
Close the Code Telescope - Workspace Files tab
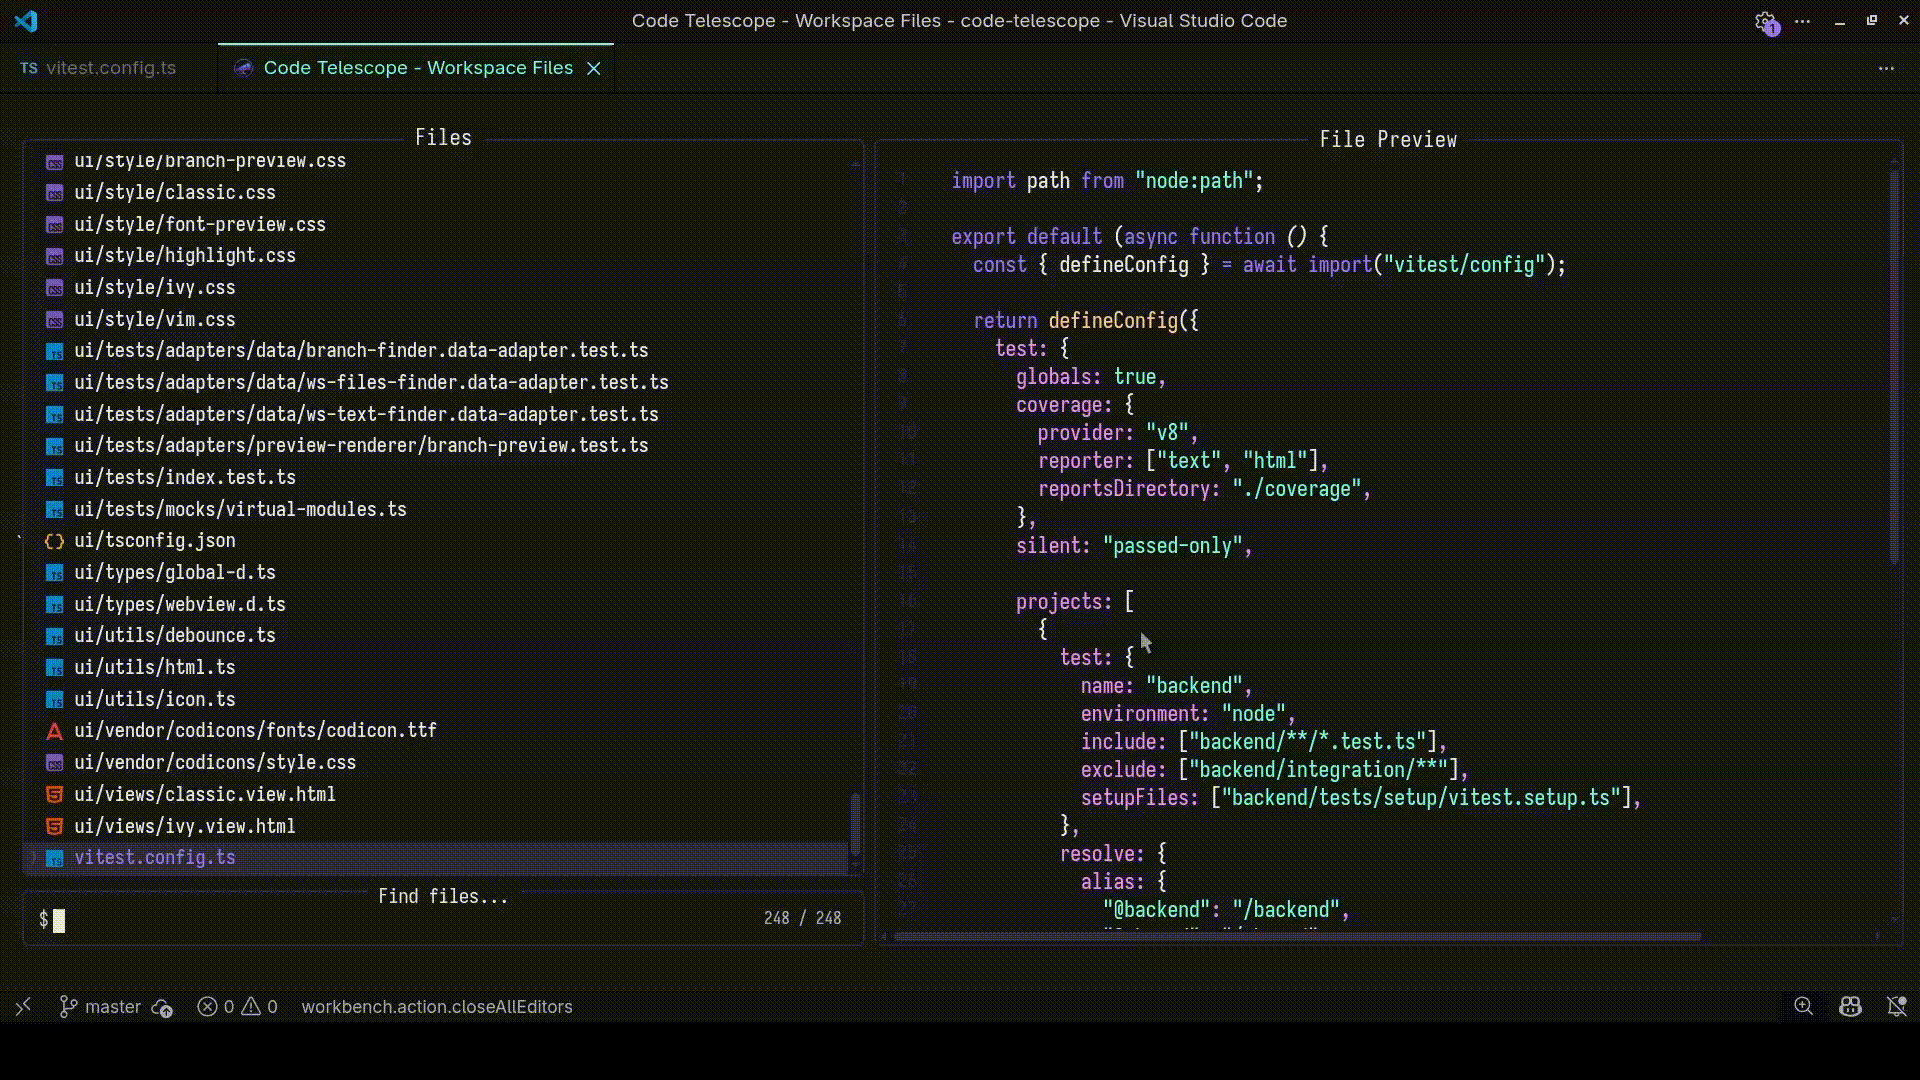[594, 68]
